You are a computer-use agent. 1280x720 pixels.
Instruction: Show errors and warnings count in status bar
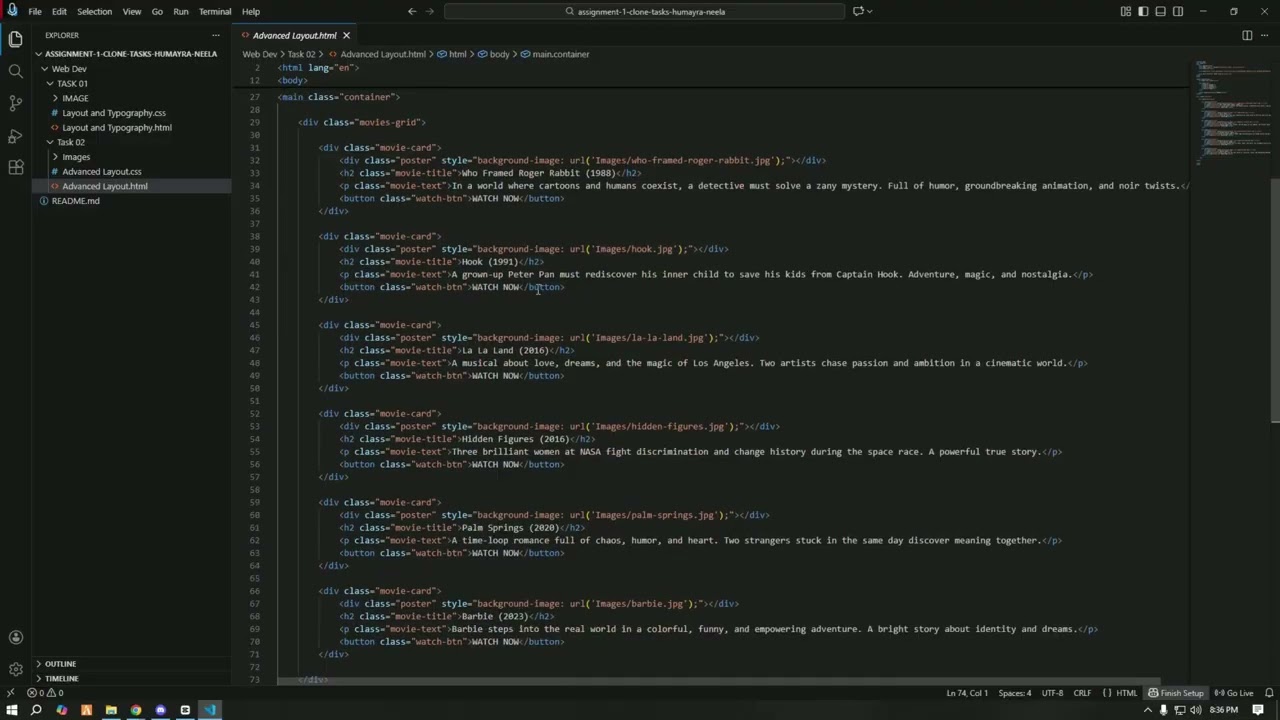pos(45,693)
